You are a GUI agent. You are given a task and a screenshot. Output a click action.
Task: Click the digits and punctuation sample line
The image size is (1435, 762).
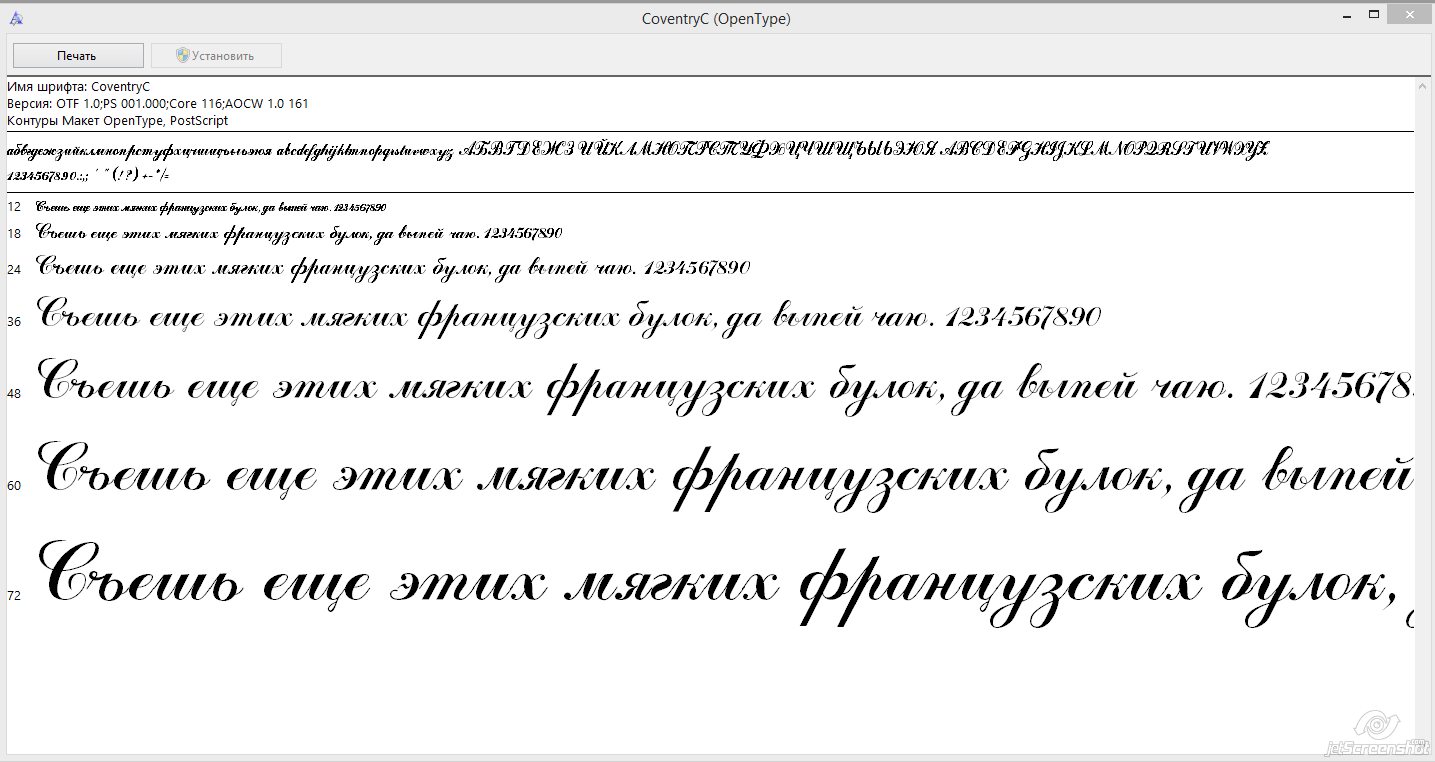click(88, 175)
